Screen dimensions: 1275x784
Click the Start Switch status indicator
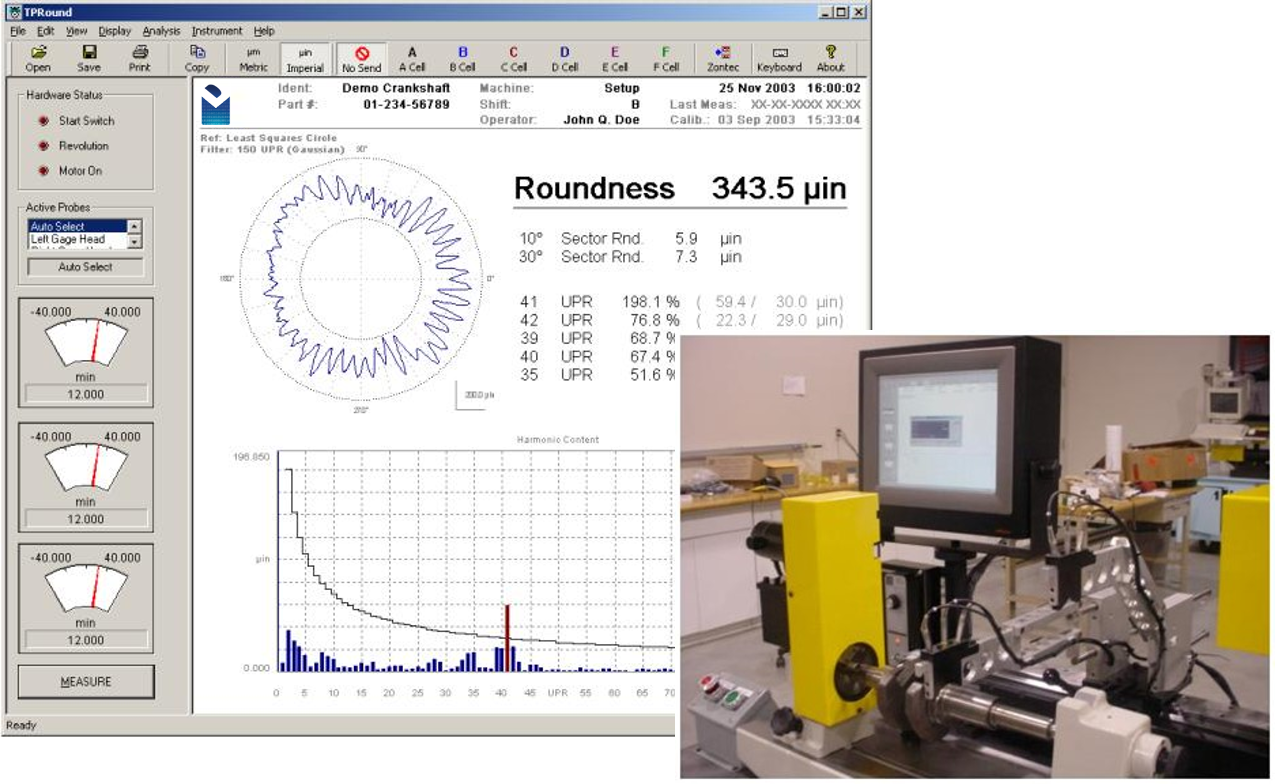pos(44,121)
